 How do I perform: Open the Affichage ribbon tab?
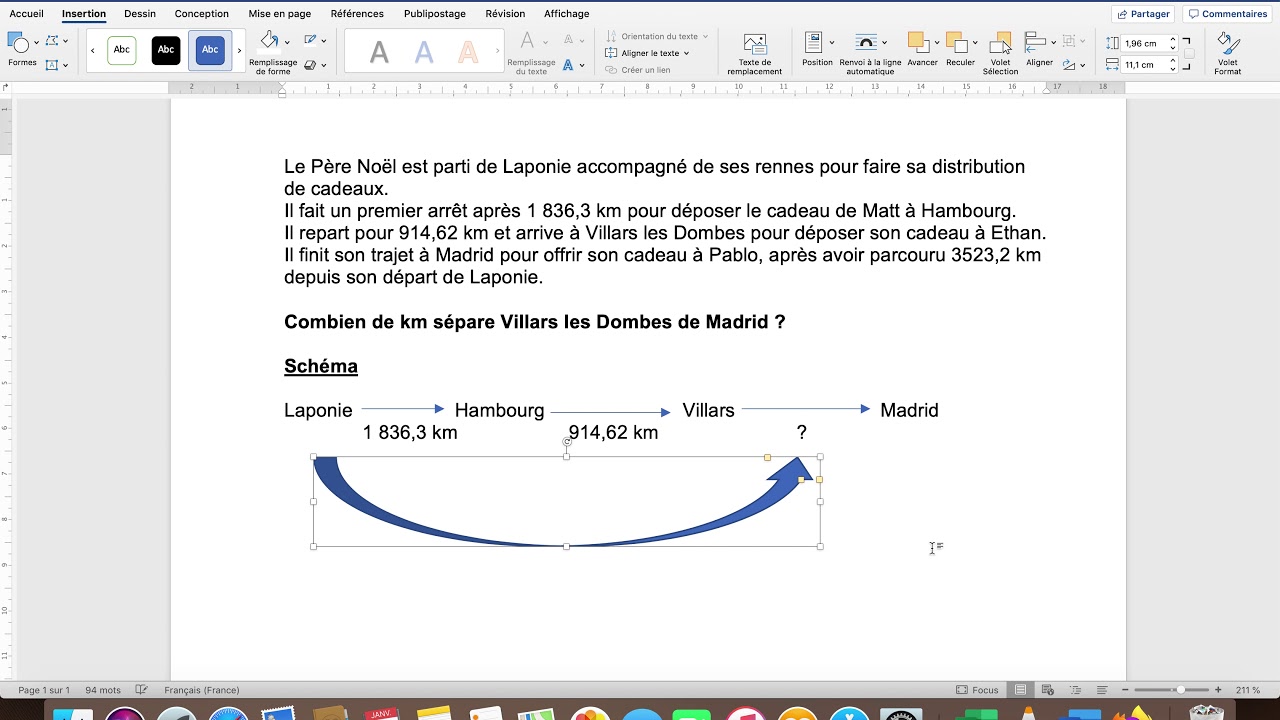coord(566,14)
